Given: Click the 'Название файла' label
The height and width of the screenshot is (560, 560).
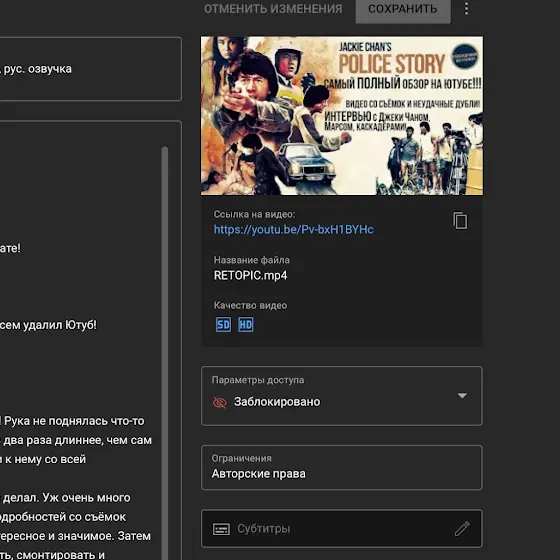Looking at the screenshot, I should pyautogui.click(x=252, y=260).
